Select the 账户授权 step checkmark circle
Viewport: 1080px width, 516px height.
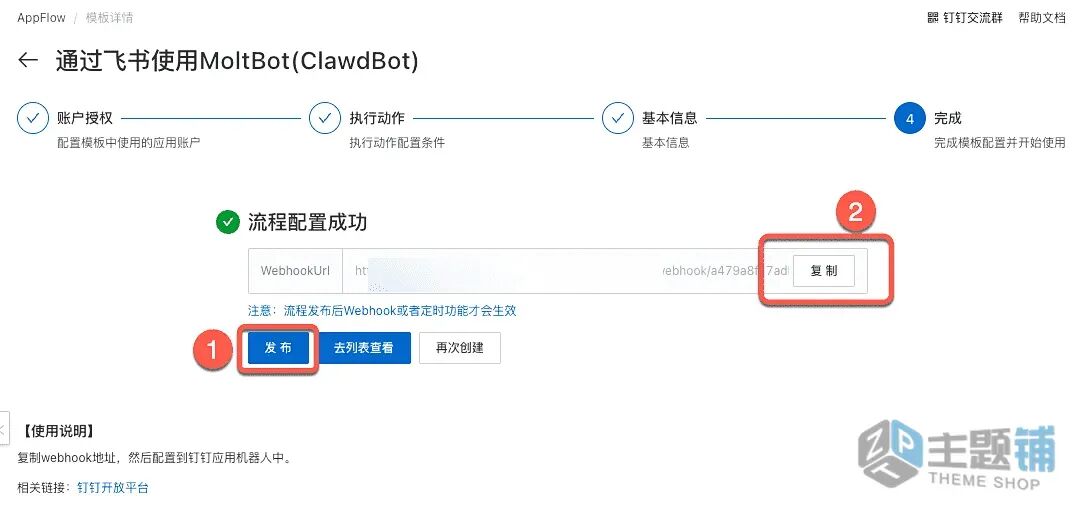click(32, 118)
